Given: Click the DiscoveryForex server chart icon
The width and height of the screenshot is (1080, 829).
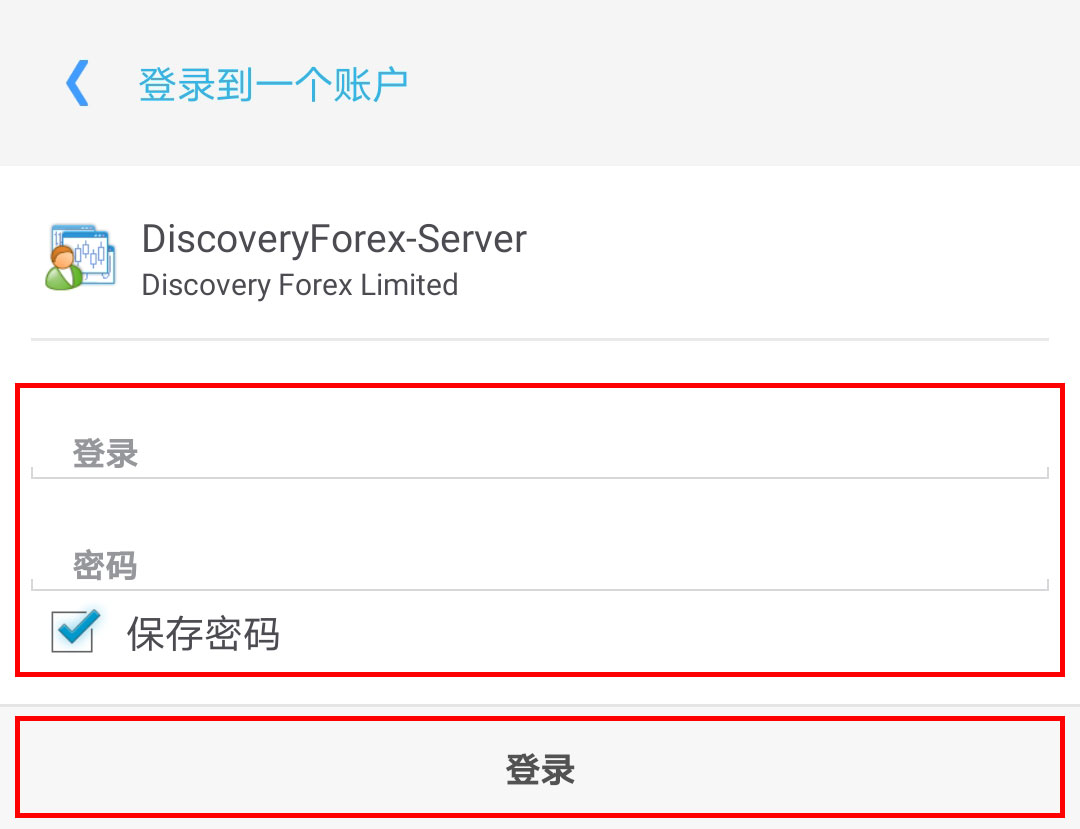Looking at the screenshot, I should pos(80,257).
